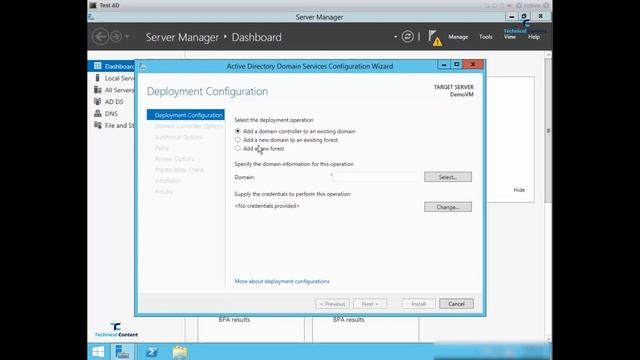The width and height of the screenshot is (640, 360).
Task: Open the Manage menu
Action: pyautogui.click(x=458, y=37)
